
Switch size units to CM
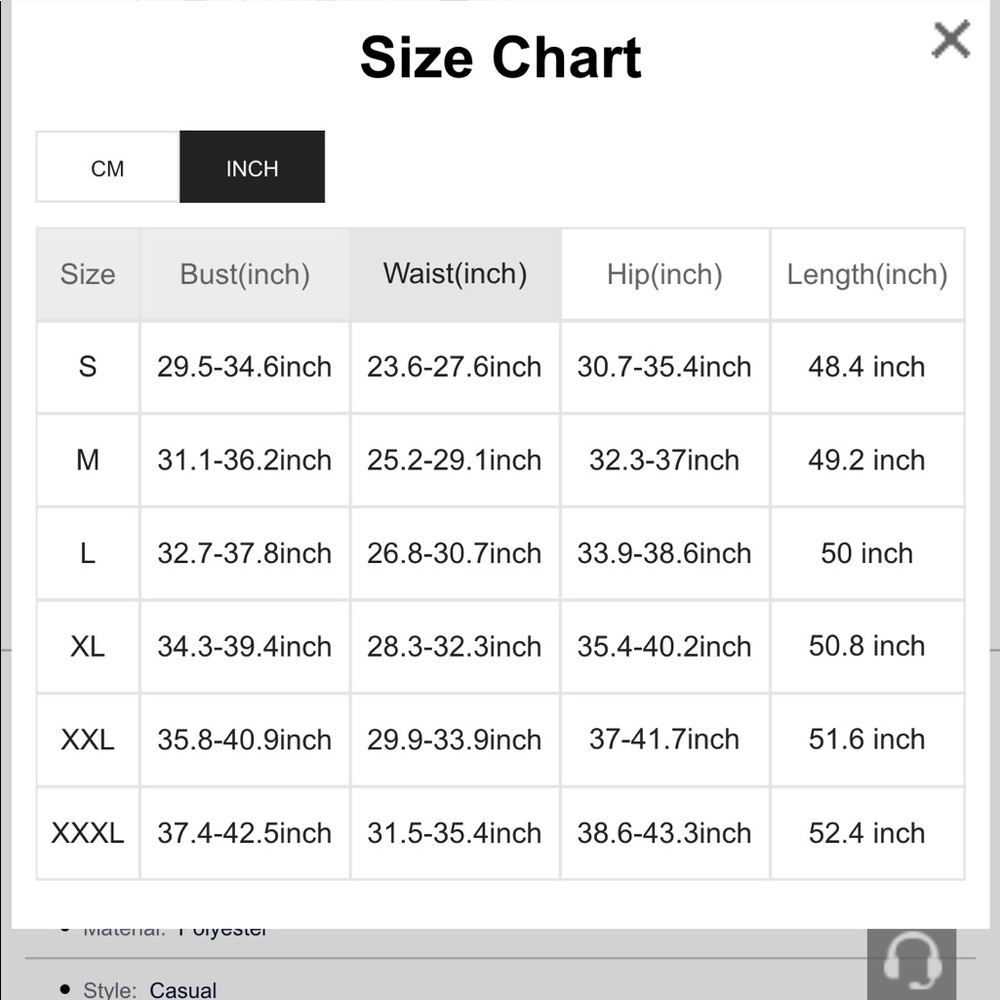point(107,168)
